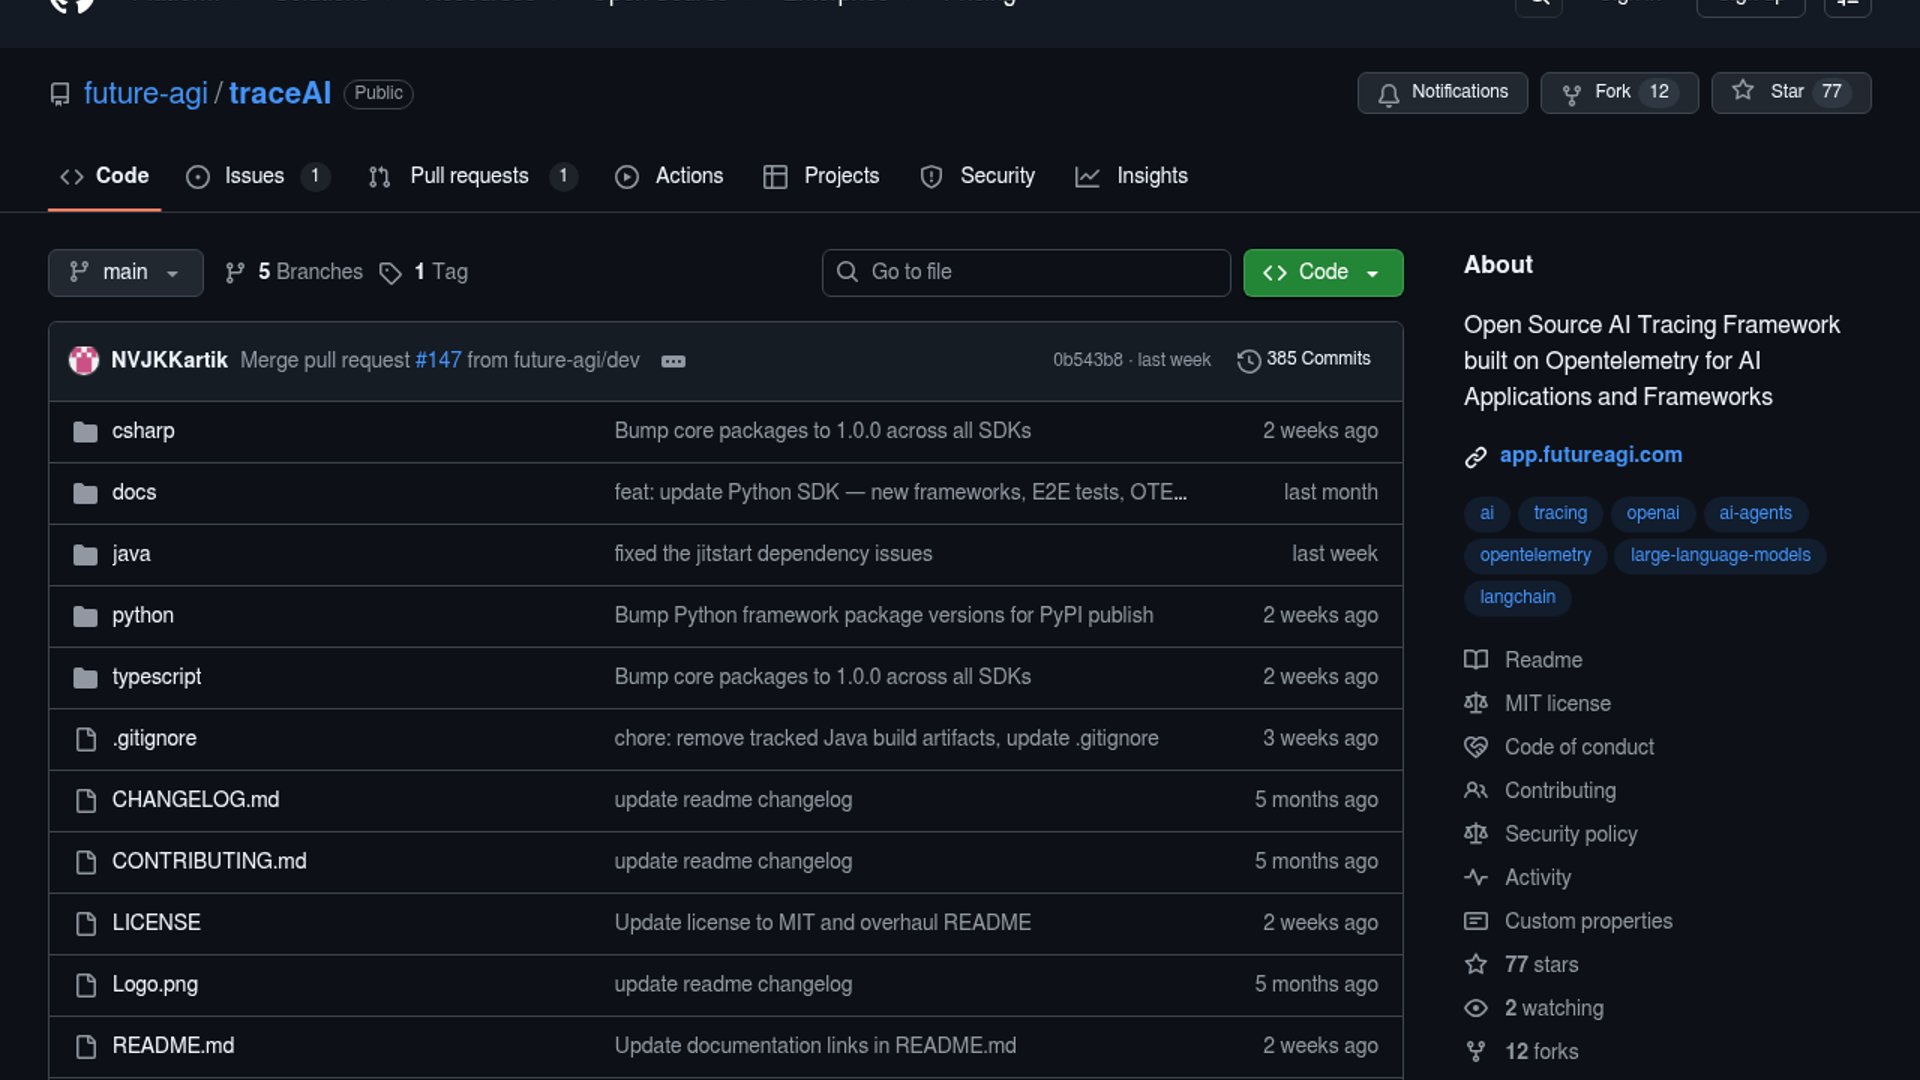This screenshot has width=1920, height=1080.
Task: Click the branches icon beside 5 Branches
Action: pyautogui.click(x=235, y=273)
